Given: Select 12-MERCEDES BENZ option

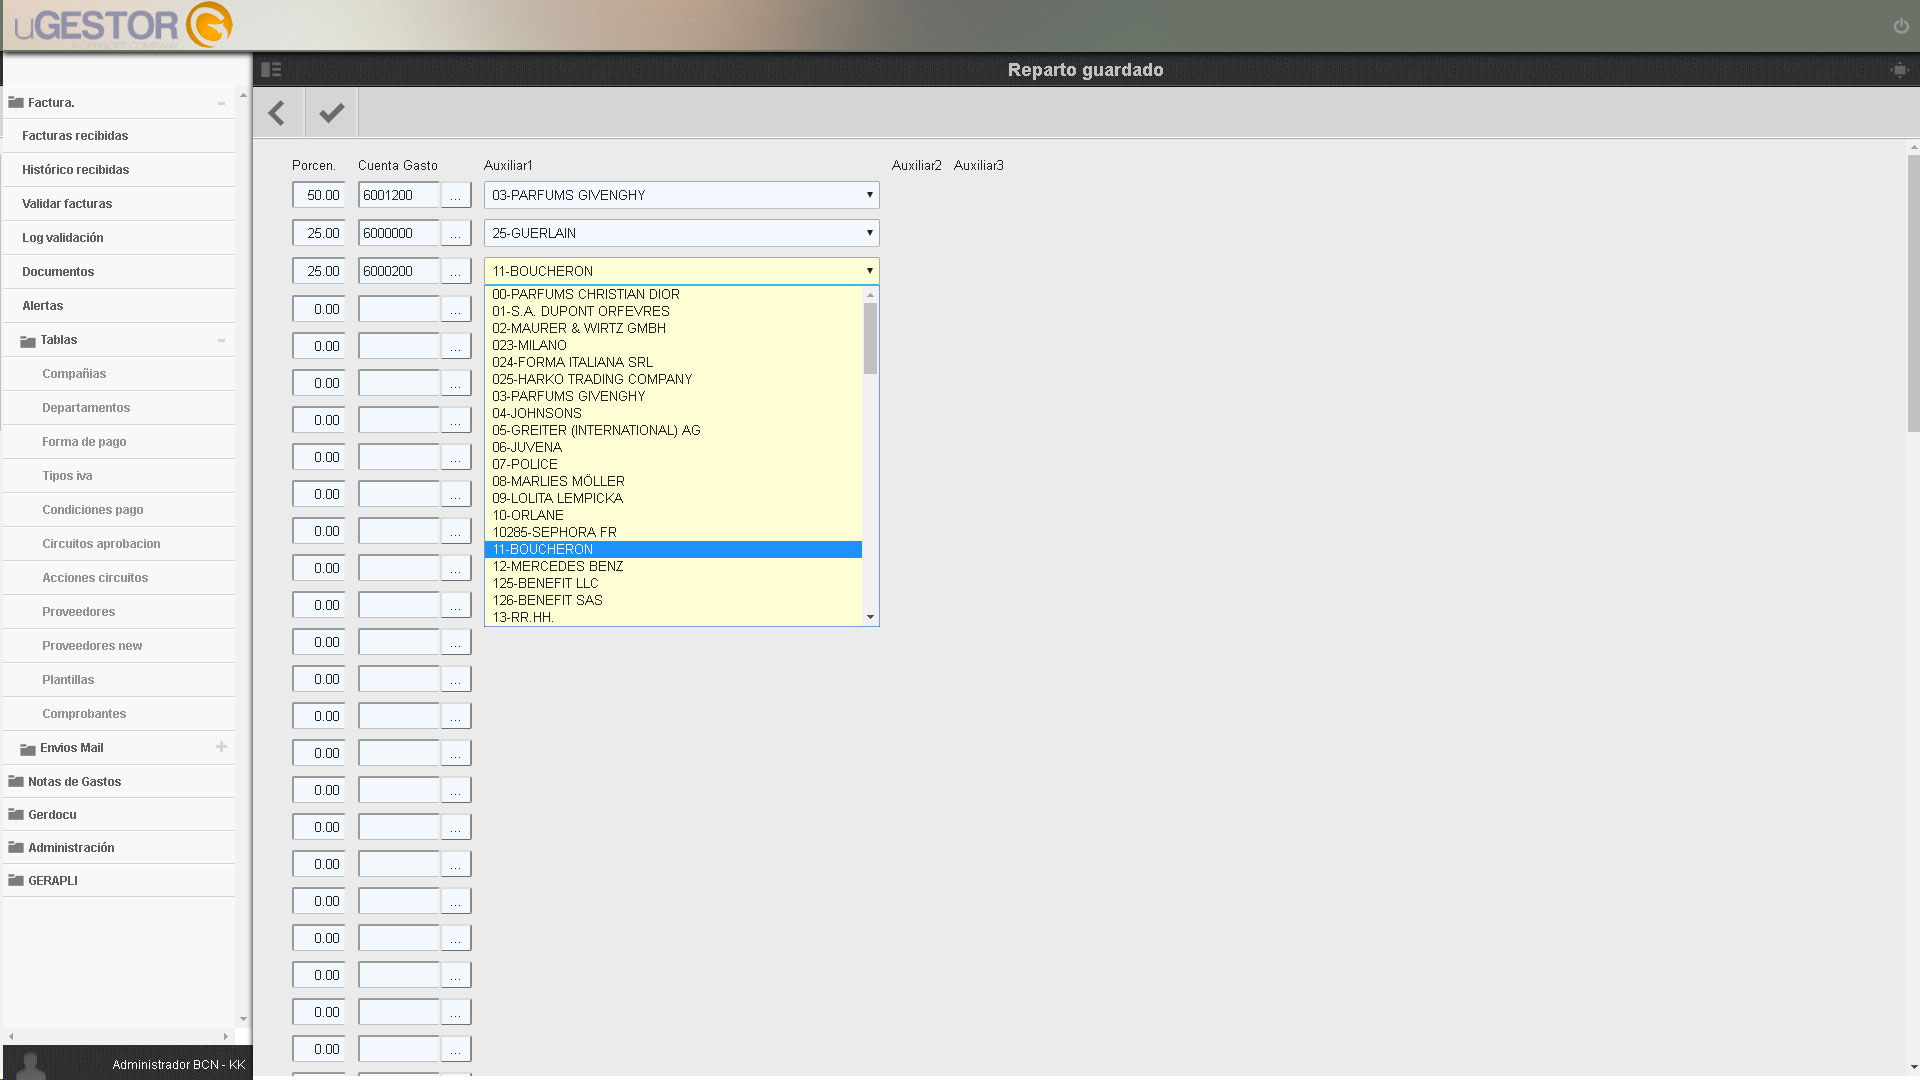Looking at the screenshot, I should (673, 566).
